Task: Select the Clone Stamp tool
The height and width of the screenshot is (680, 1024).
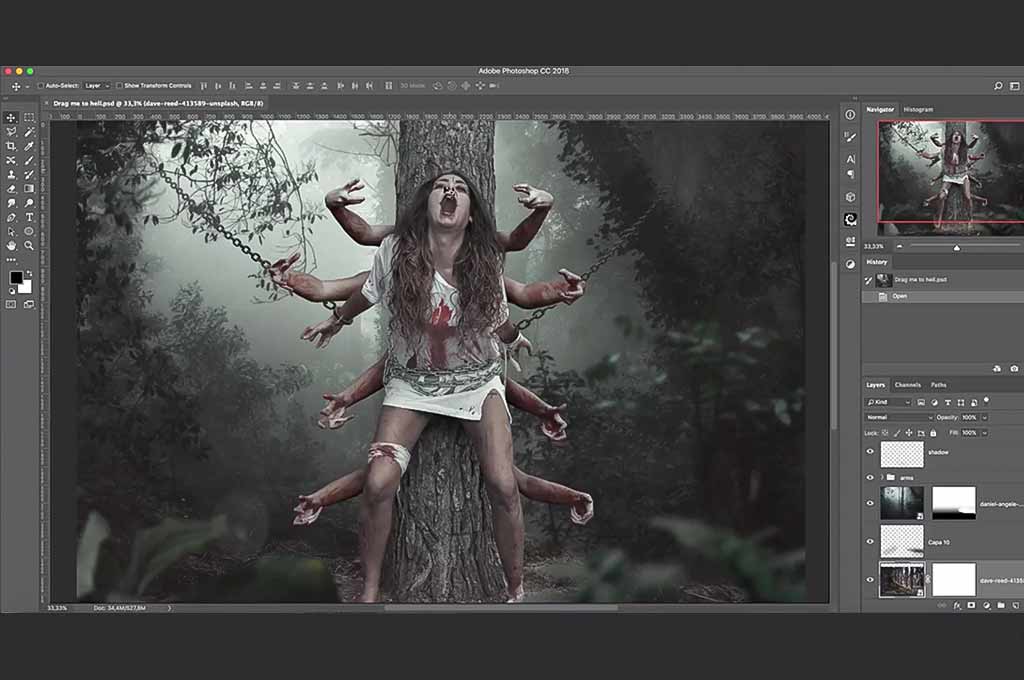Action: 11,174
